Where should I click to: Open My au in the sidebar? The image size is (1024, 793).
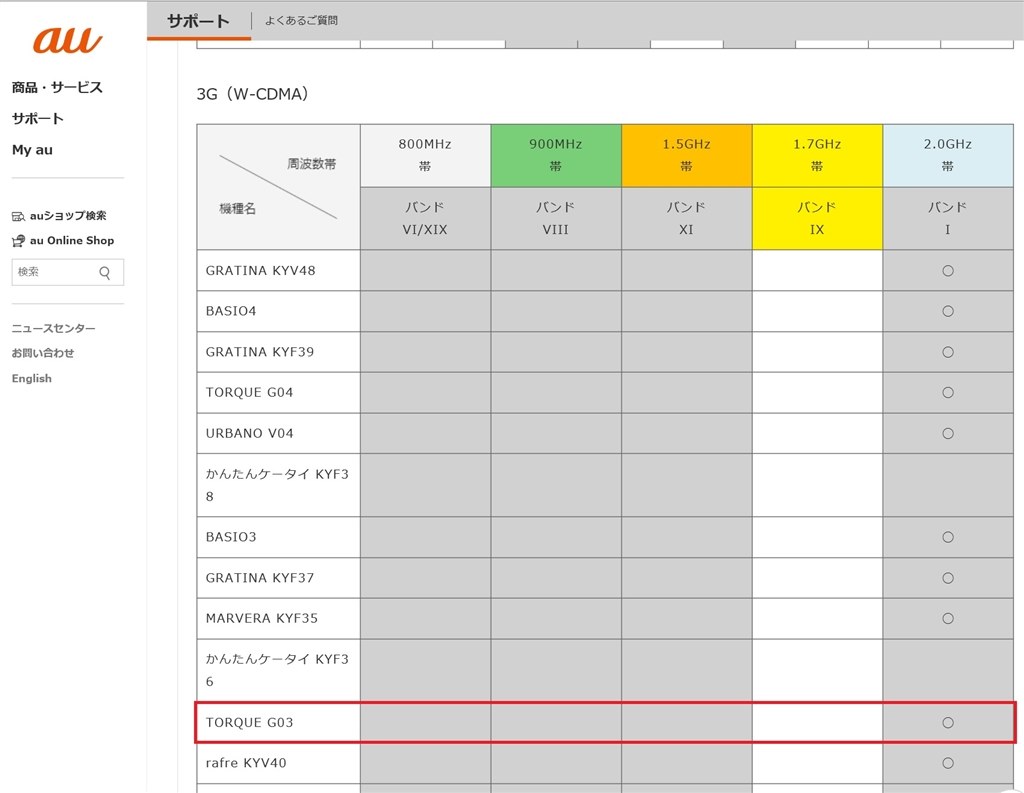[33, 150]
